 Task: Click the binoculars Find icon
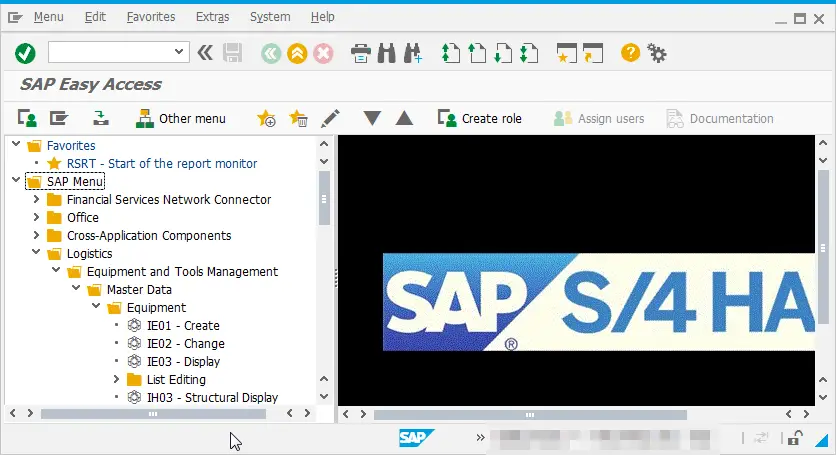387,53
